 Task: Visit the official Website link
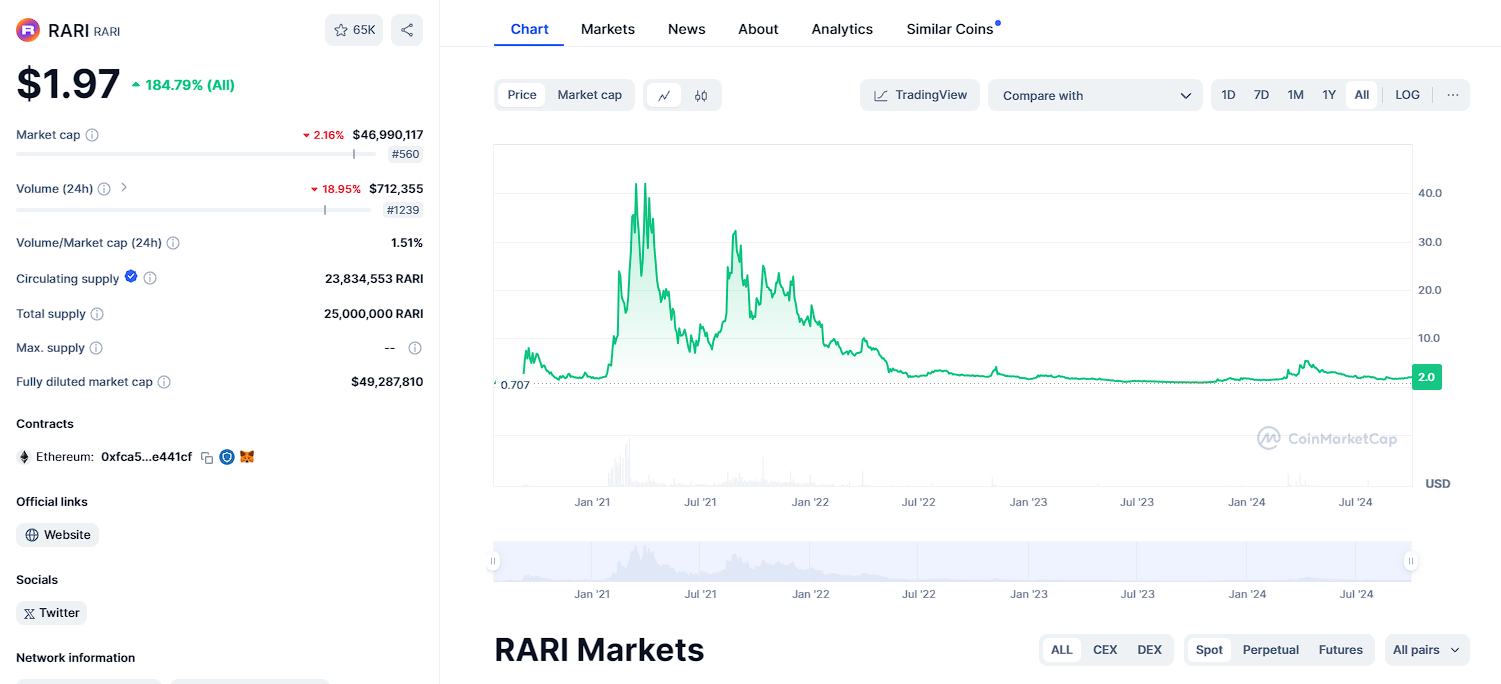(58, 535)
